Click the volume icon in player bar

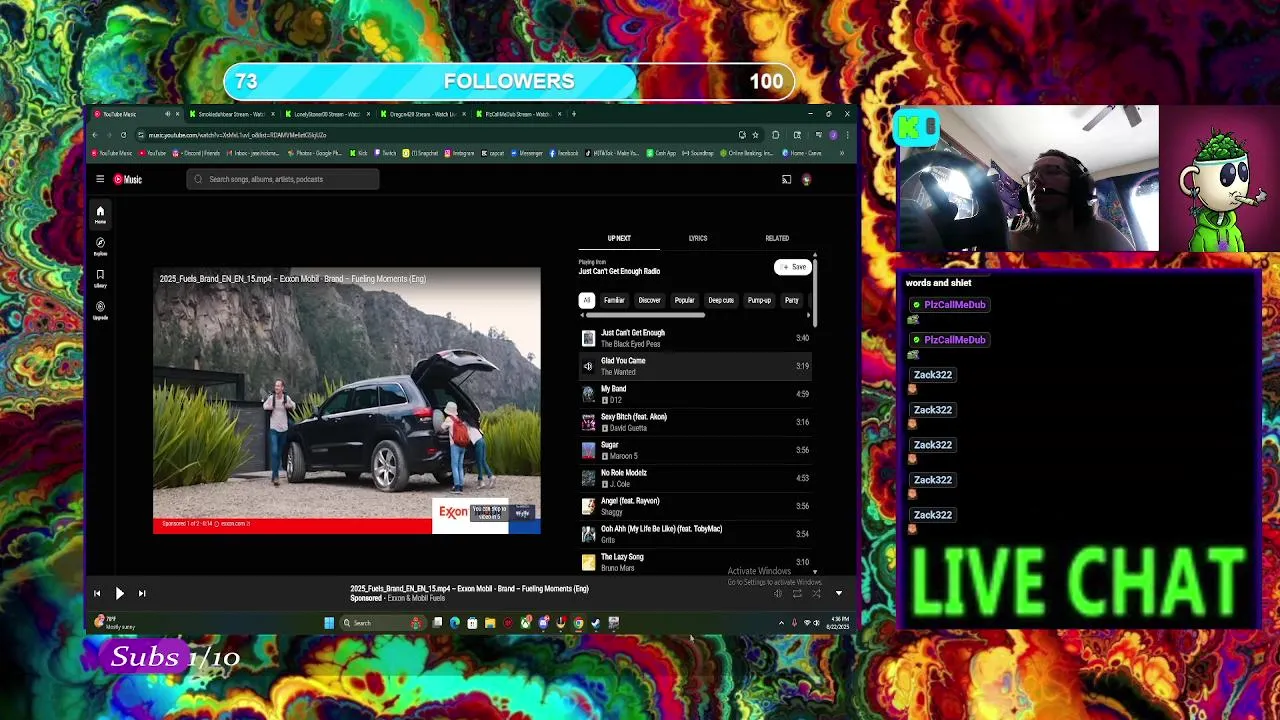click(x=778, y=594)
